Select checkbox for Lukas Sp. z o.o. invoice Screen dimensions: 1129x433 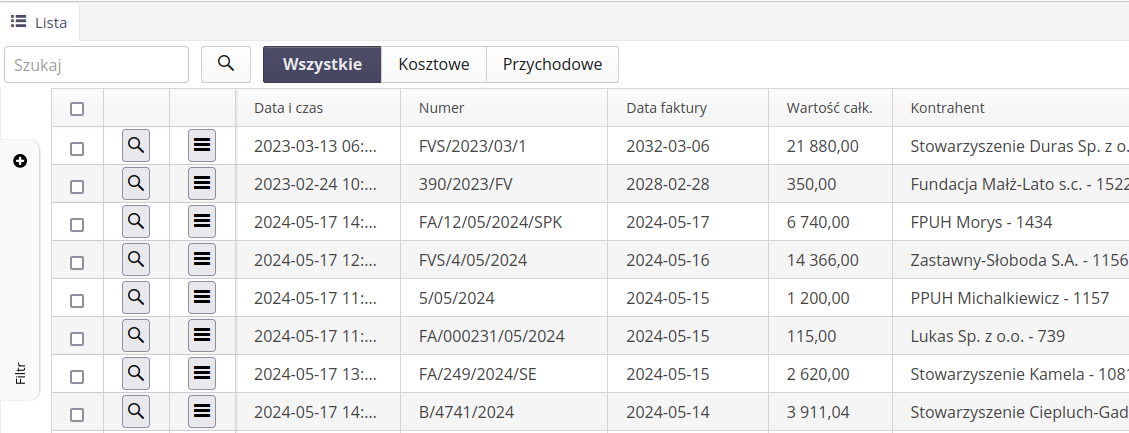(77, 338)
